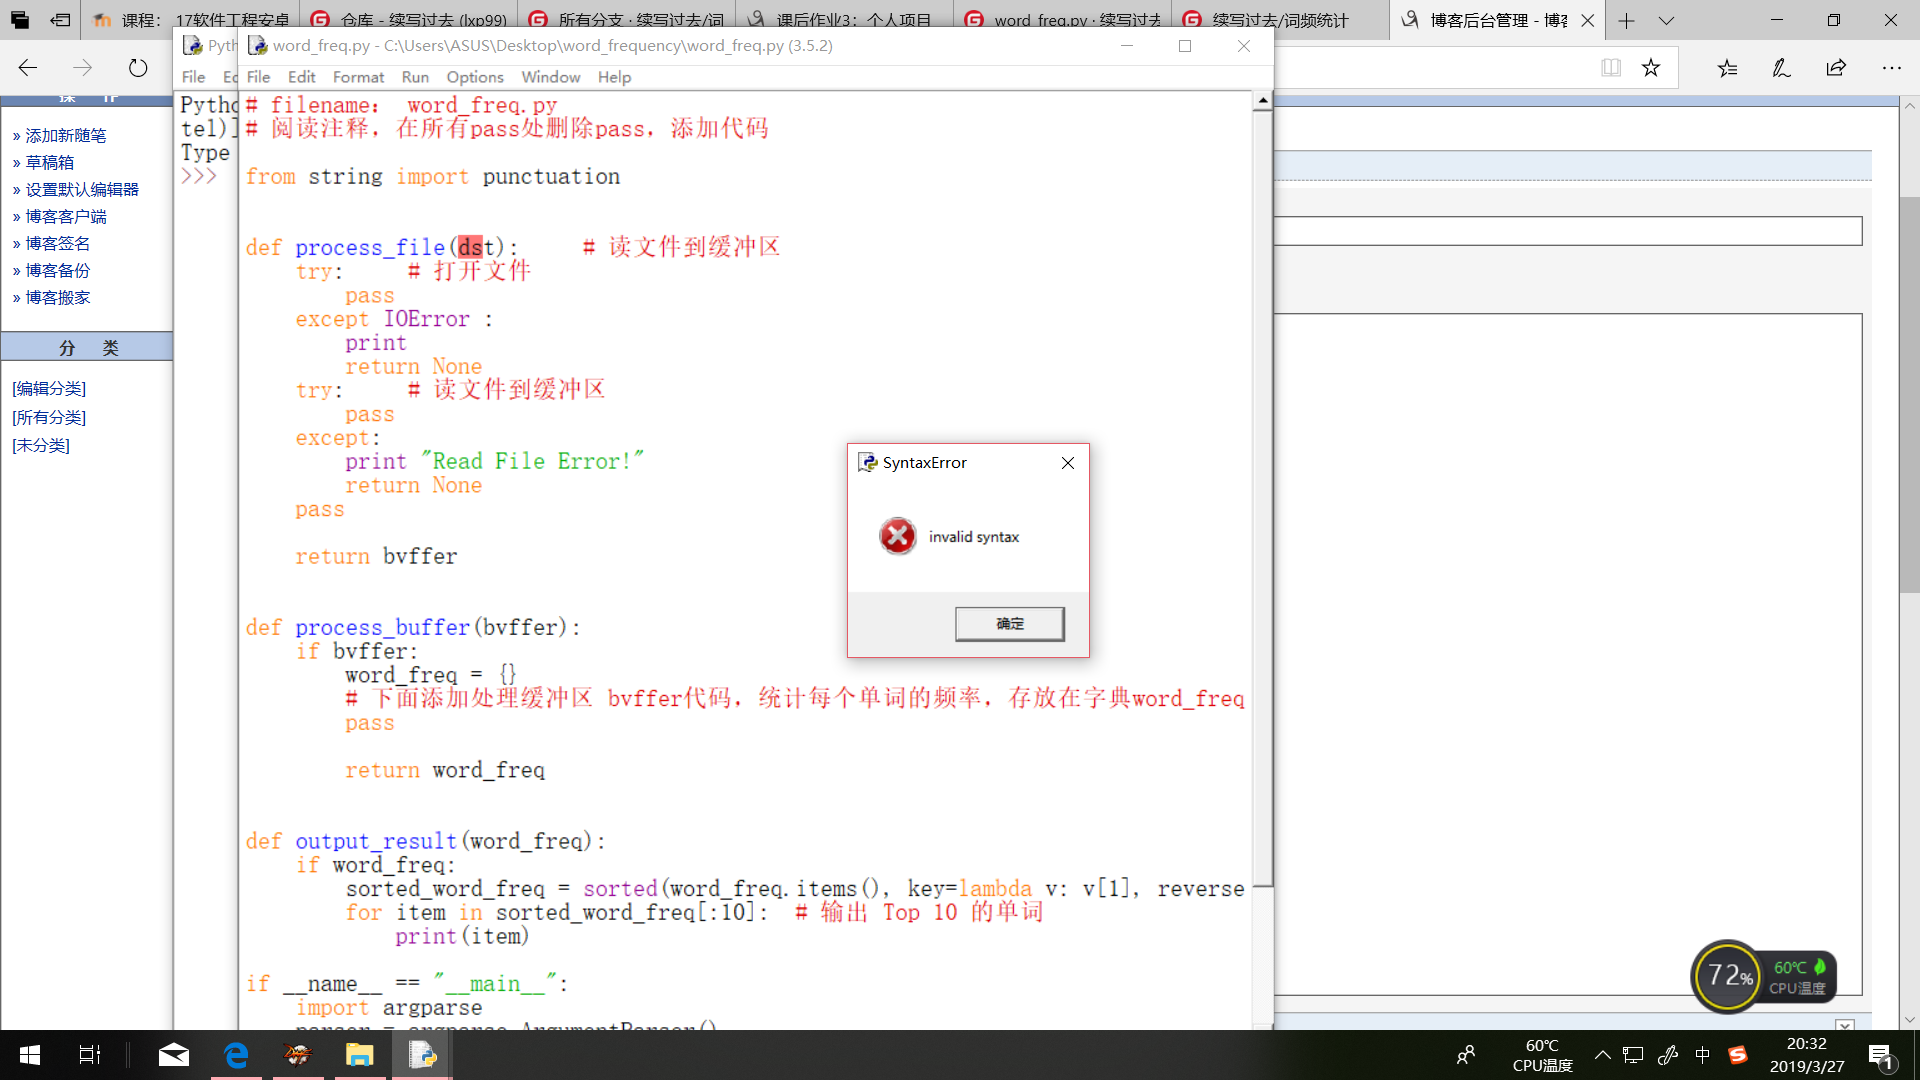
Task: Click the browser refresh icon
Action: point(138,68)
